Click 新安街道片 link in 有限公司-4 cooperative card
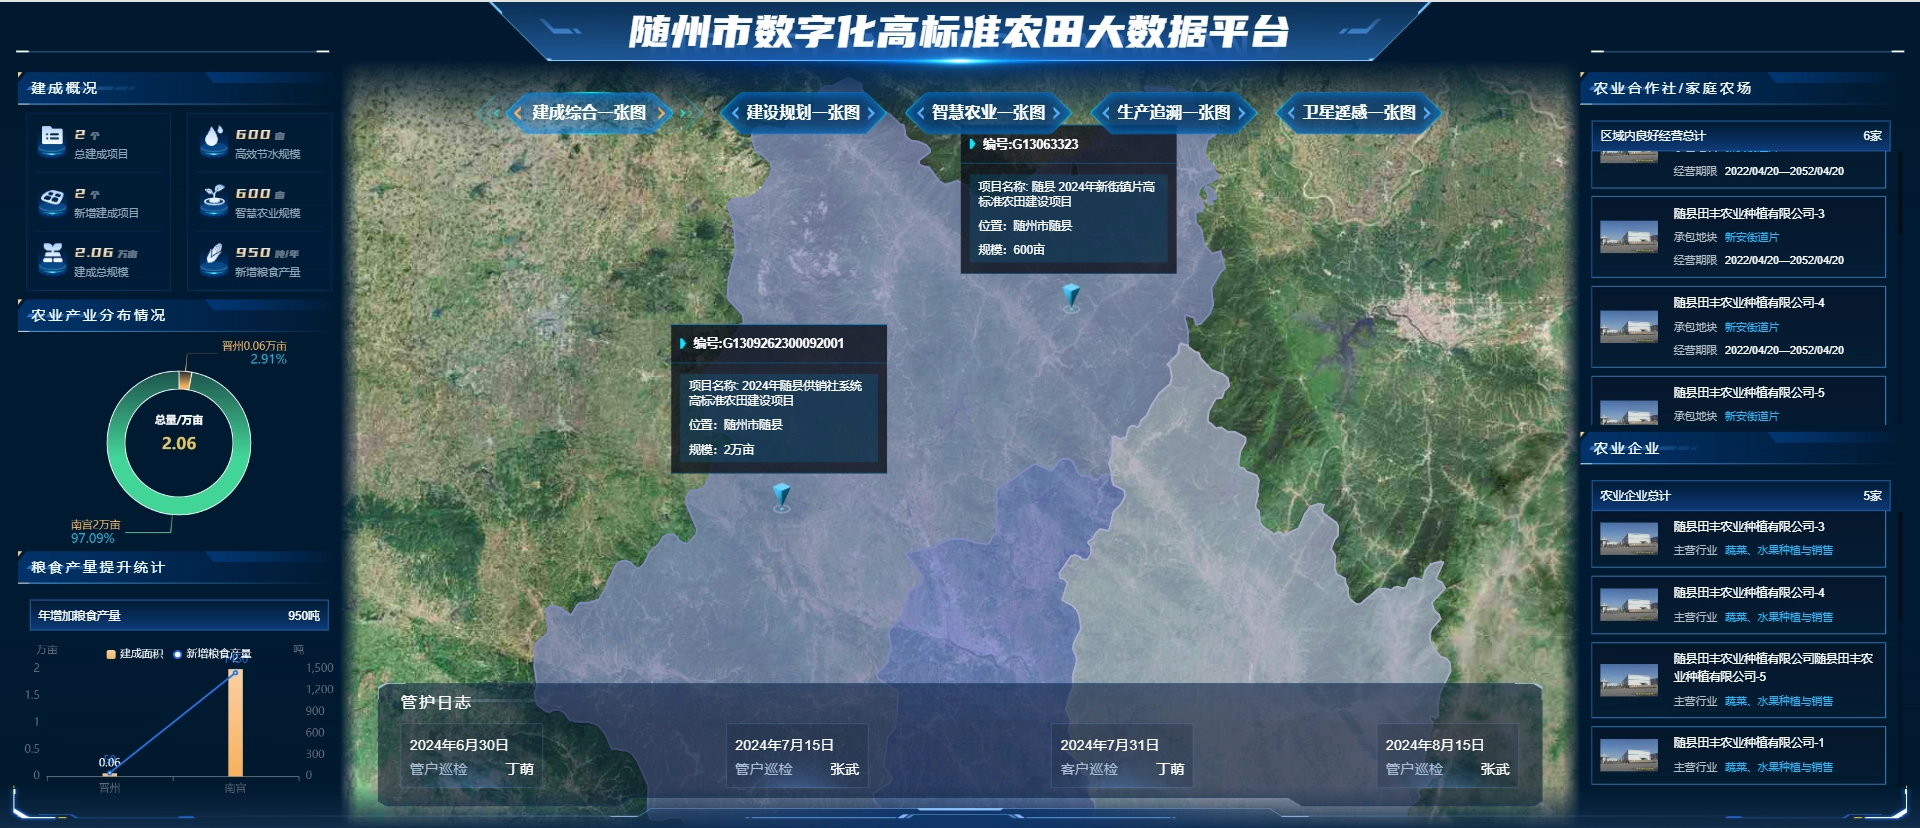 1751,328
